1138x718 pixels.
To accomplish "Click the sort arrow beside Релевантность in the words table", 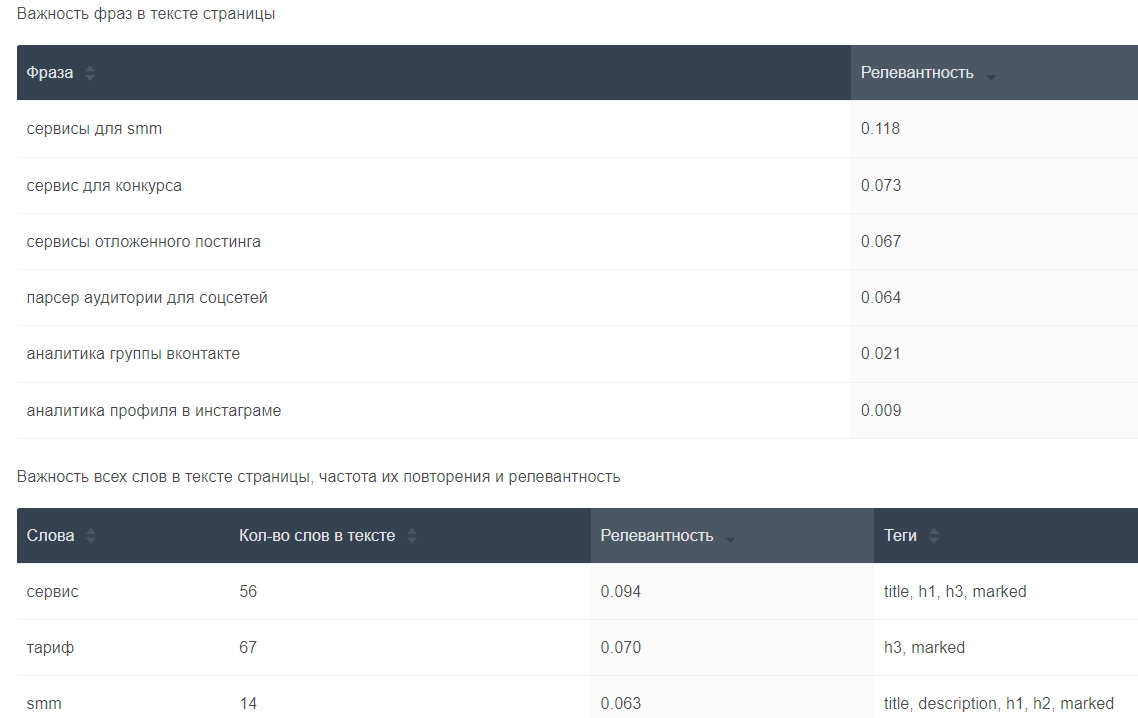I will tap(730, 539).
